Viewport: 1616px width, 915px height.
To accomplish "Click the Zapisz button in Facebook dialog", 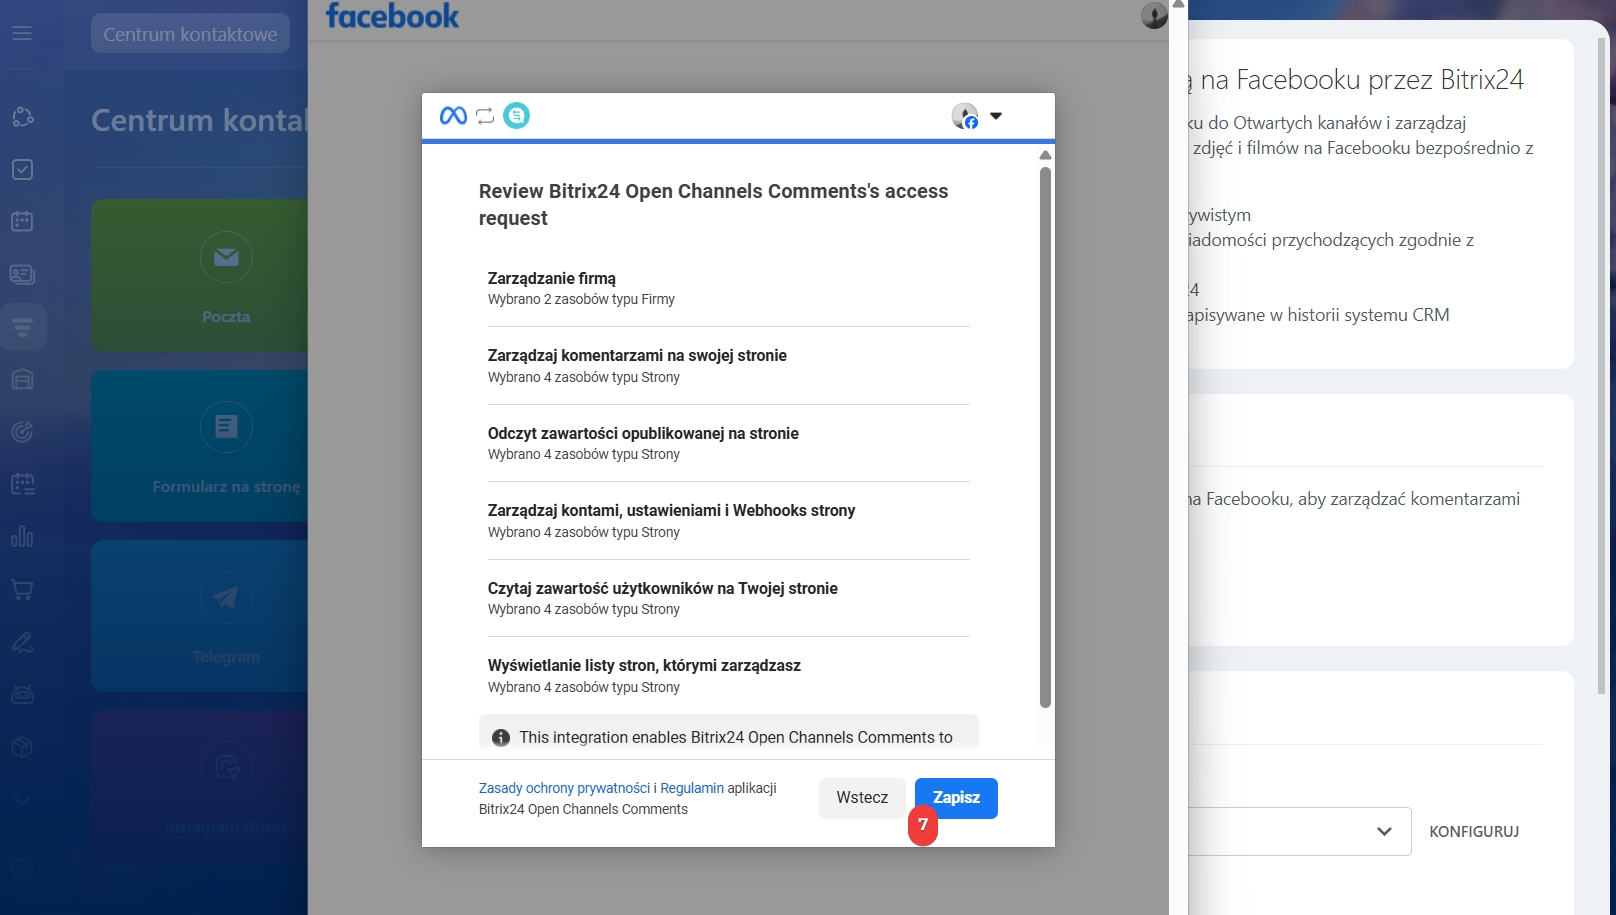I will tap(956, 798).
